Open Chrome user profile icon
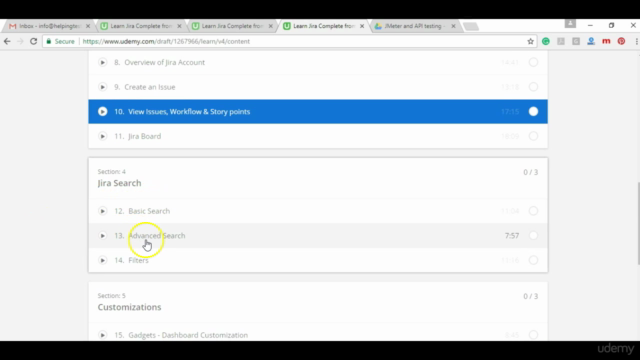640x360 pixels. 570,24
